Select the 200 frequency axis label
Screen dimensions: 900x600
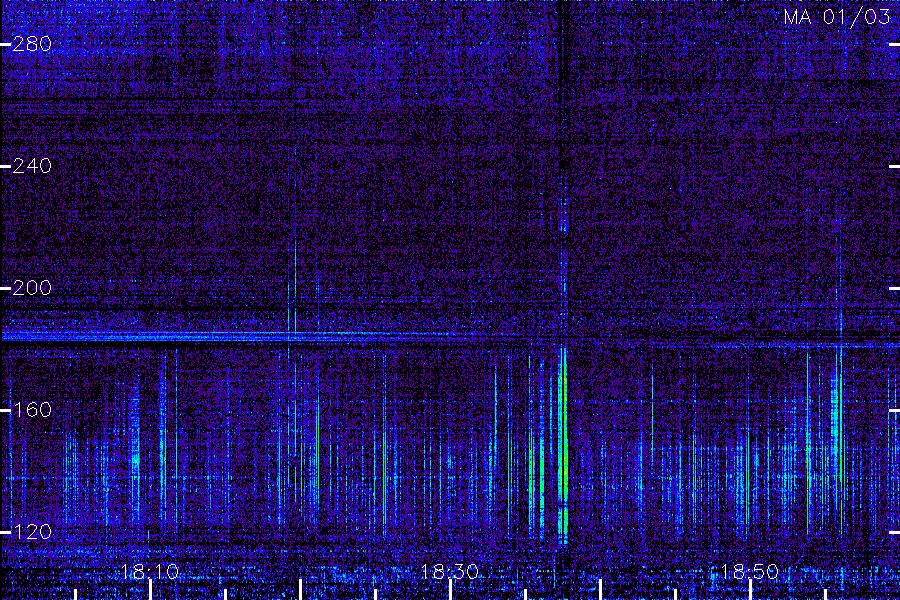point(32,288)
